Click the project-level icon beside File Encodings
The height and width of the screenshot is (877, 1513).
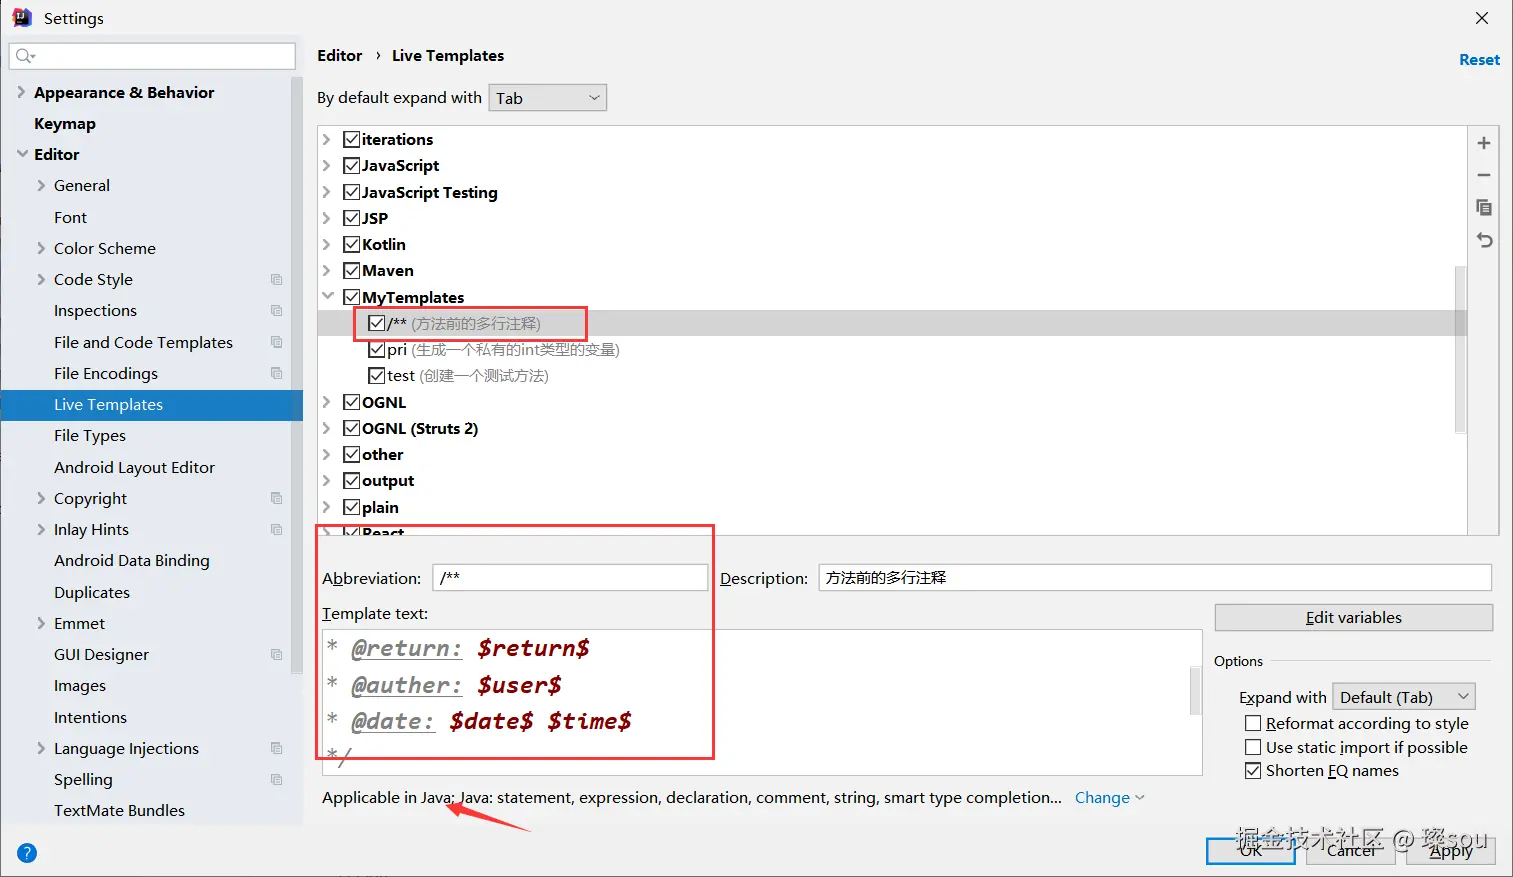[x=277, y=373]
